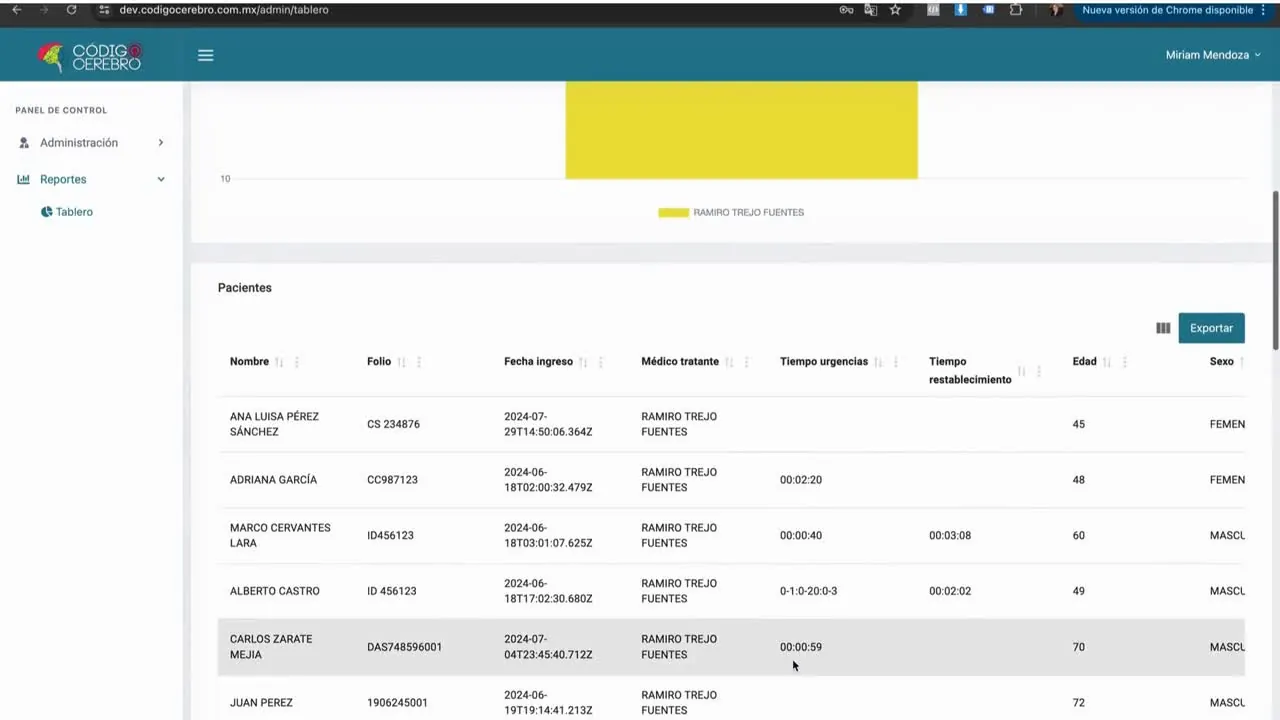Screen dimensions: 1280x720
Task: Click JUAN PEREZ name cell
Action: click(x=261, y=703)
